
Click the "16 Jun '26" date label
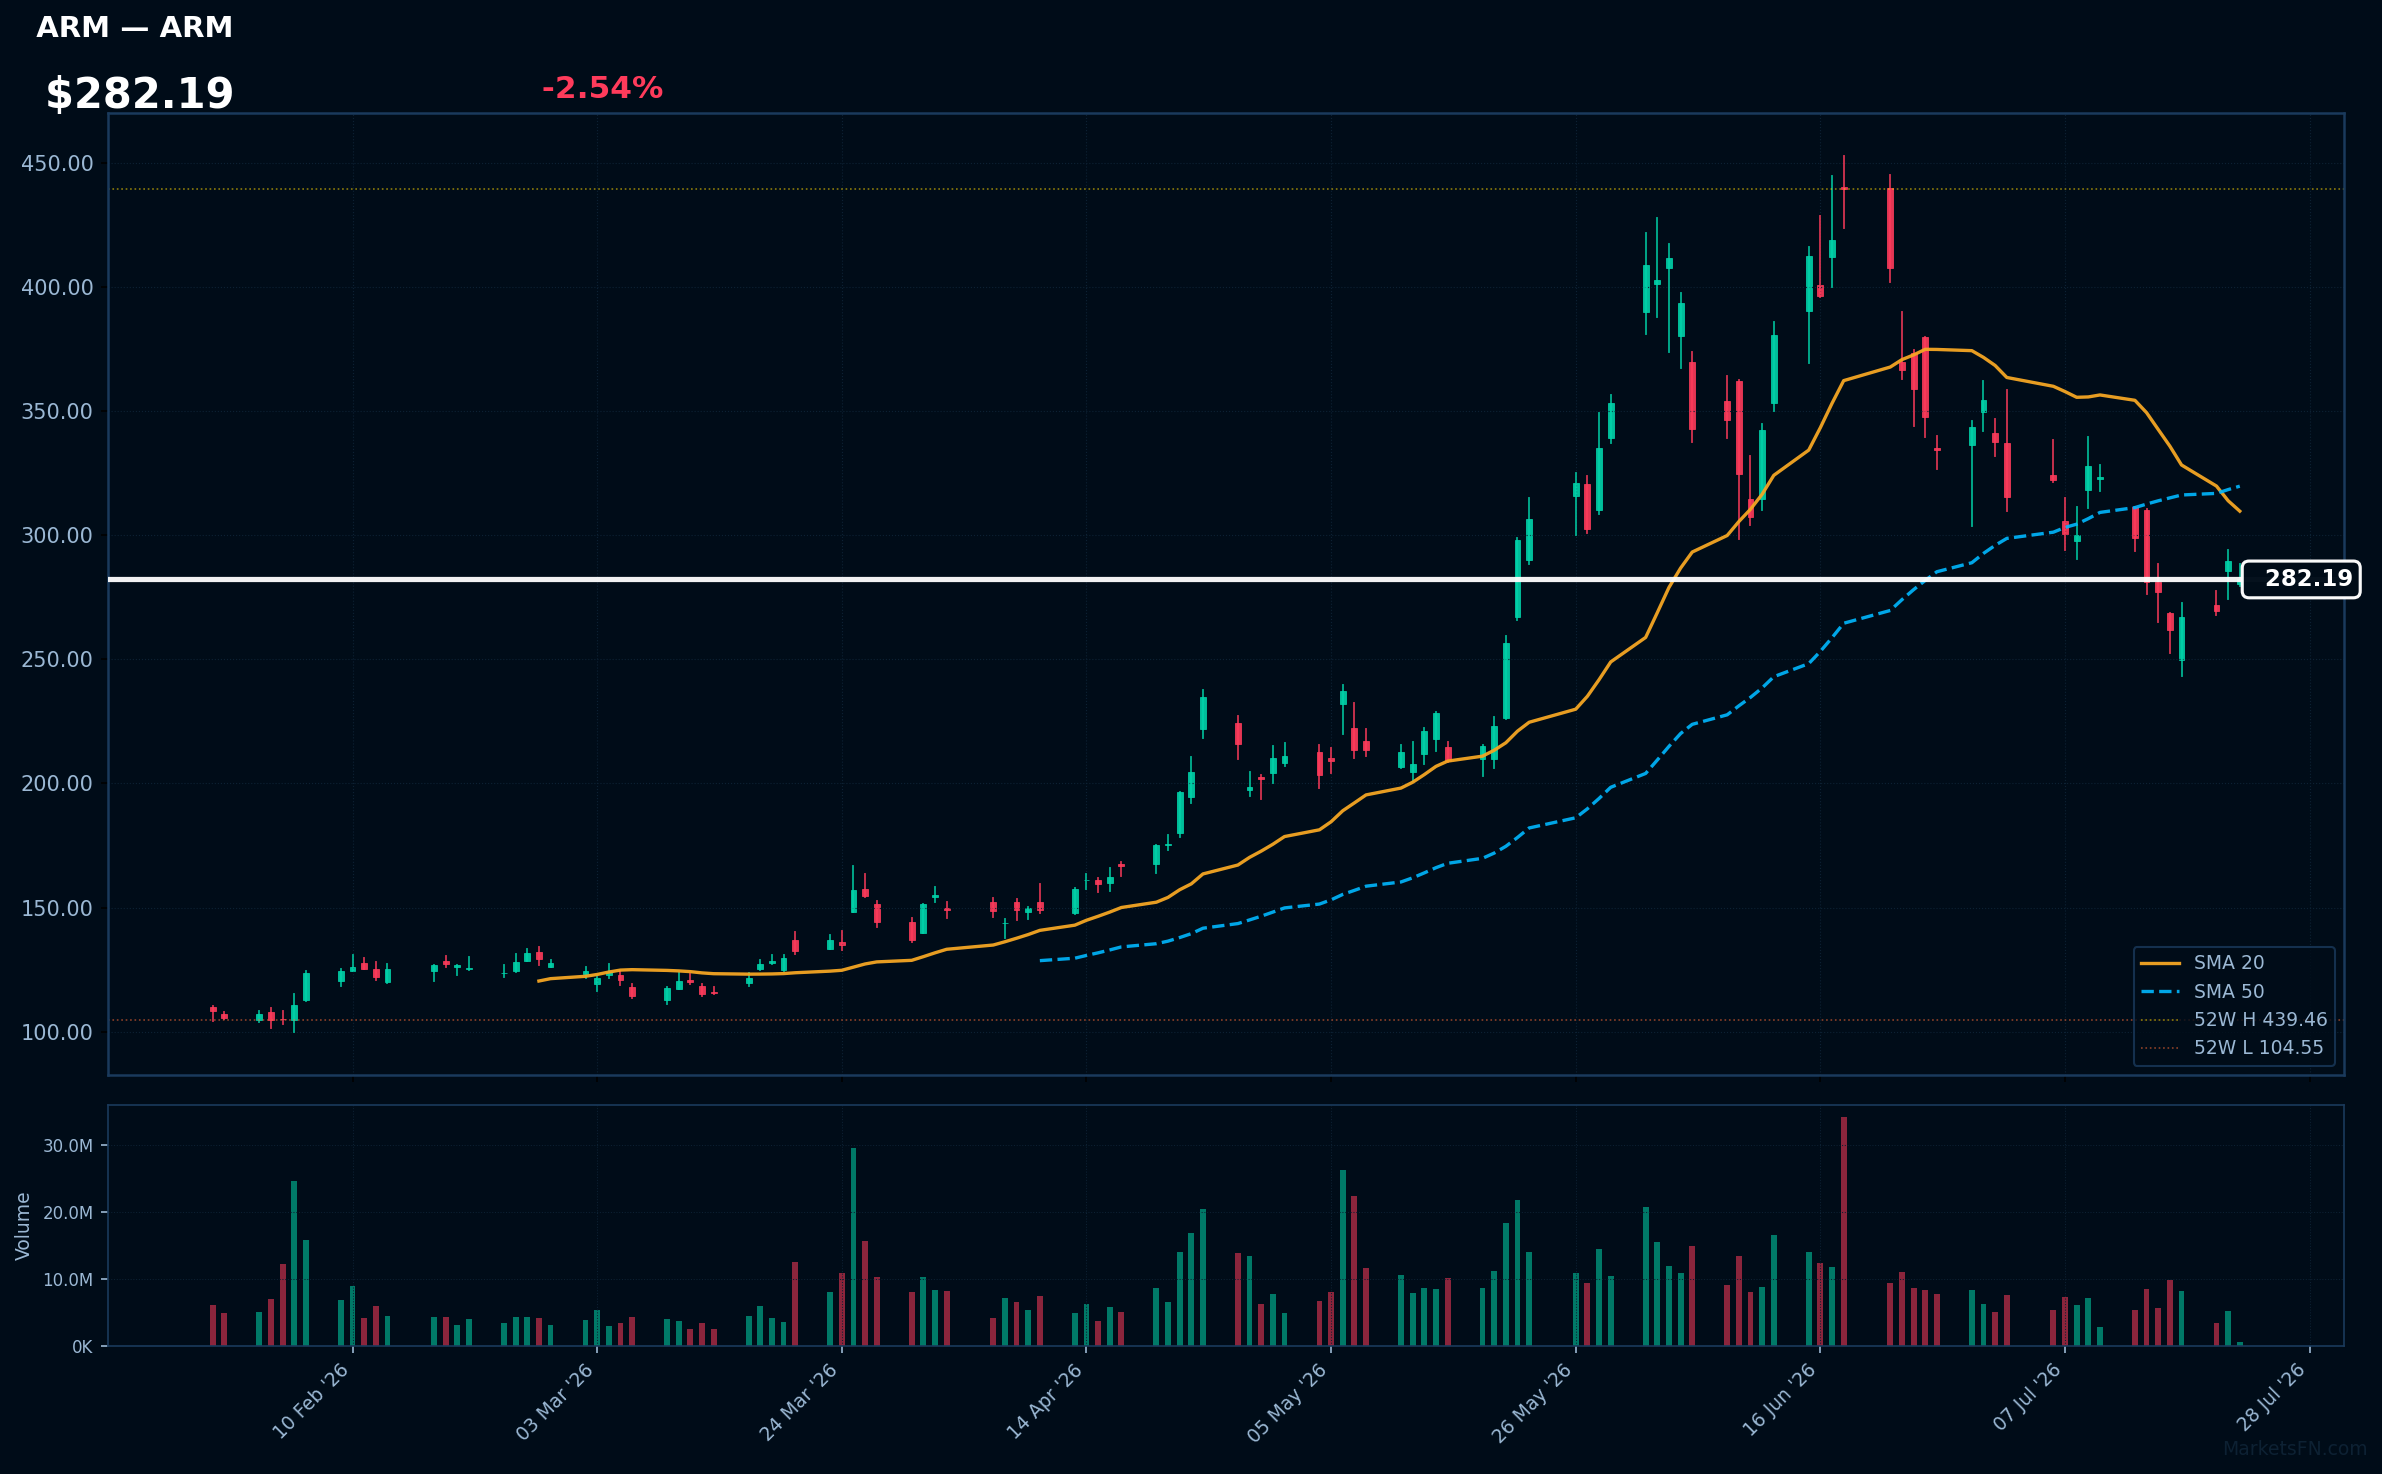click(1779, 1402)
